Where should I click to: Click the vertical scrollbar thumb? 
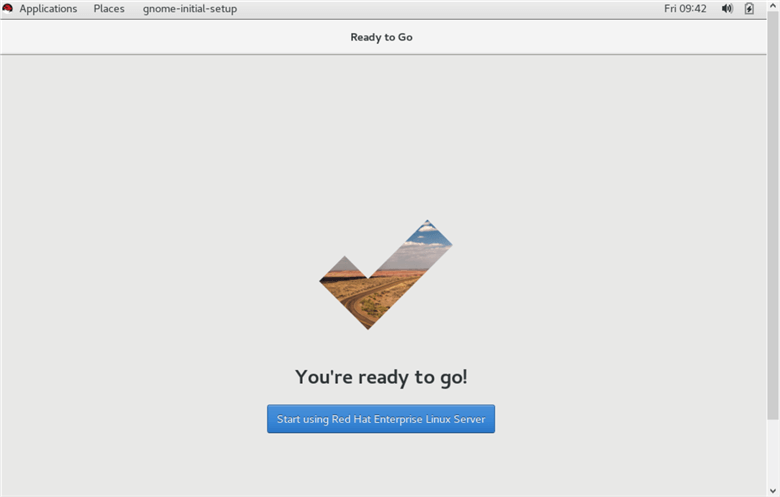point(773,215)
